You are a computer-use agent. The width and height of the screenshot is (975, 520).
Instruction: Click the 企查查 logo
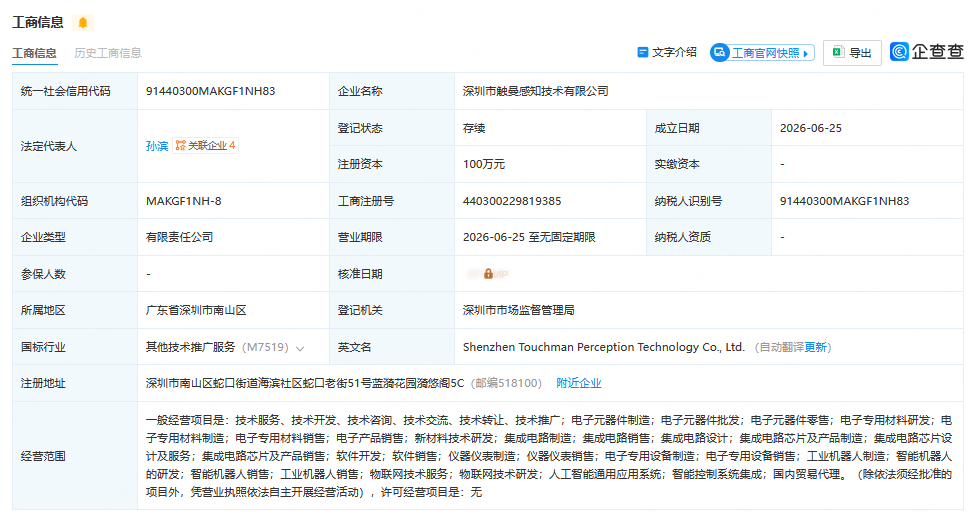[926, 52]
